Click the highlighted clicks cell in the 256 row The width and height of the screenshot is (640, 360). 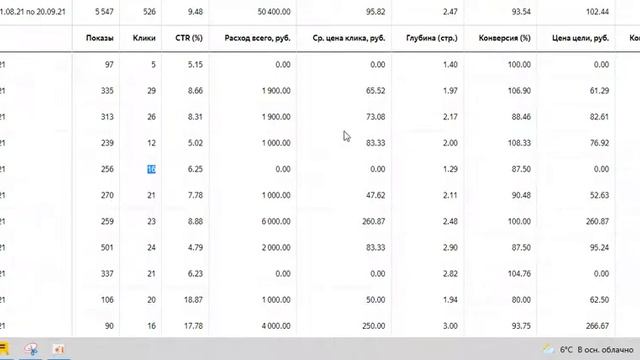tap(151, 169)
